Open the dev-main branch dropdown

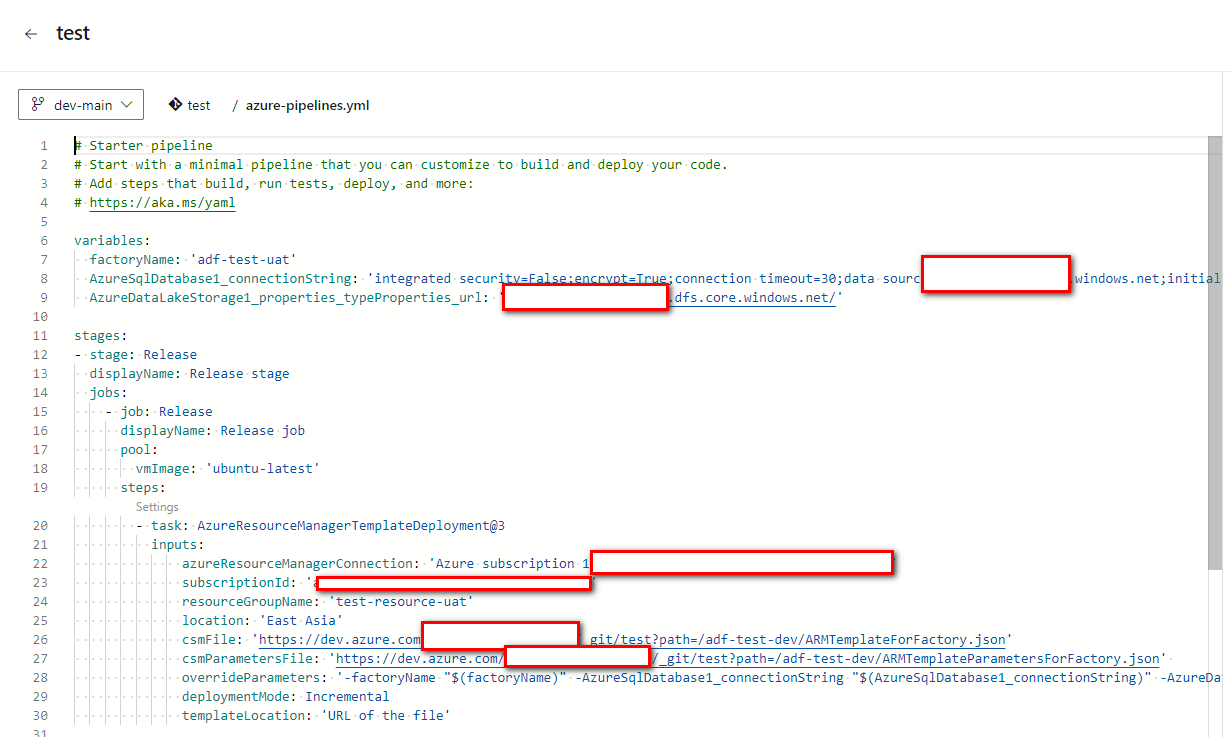(x=81, y=104)
